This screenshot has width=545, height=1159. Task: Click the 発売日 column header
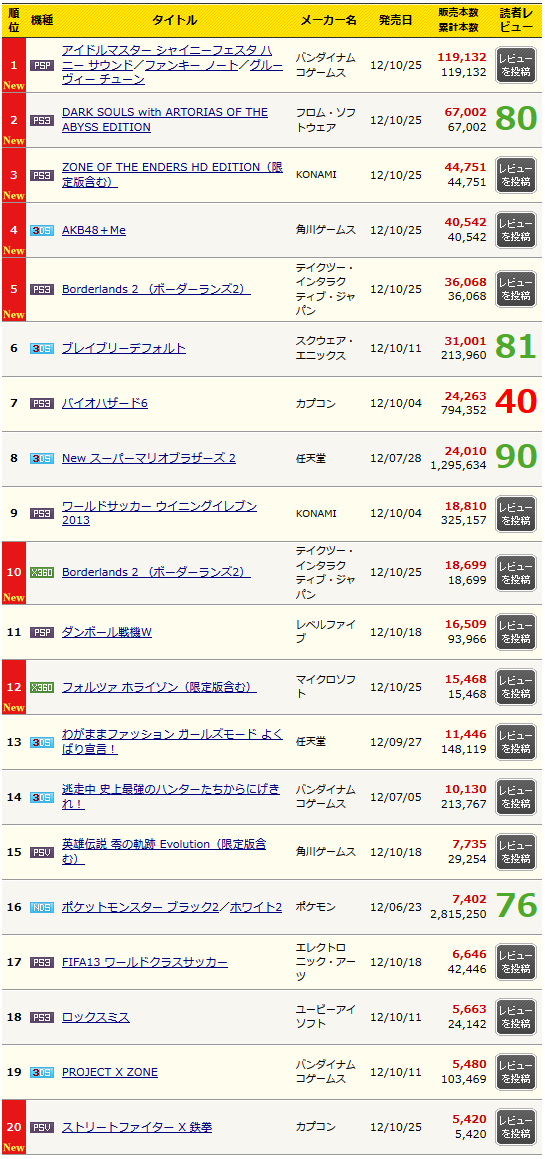coord(395,20)
